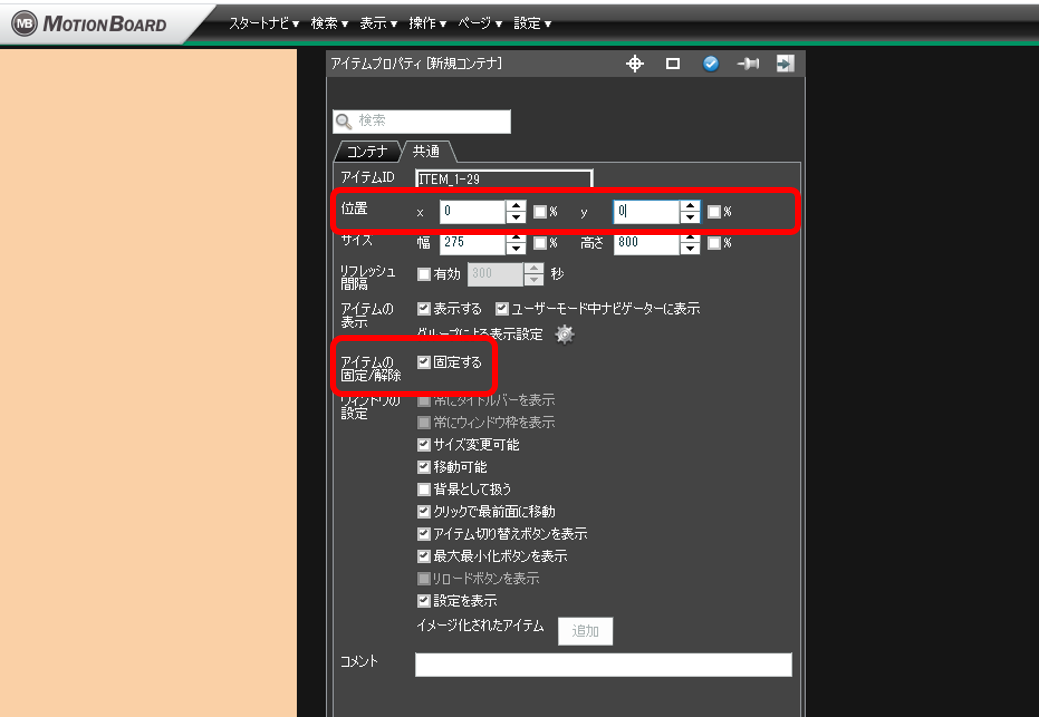Click the magnifier icon beside the search field
This screenshot has height=717, width=1039.
[x=341, y=121]
